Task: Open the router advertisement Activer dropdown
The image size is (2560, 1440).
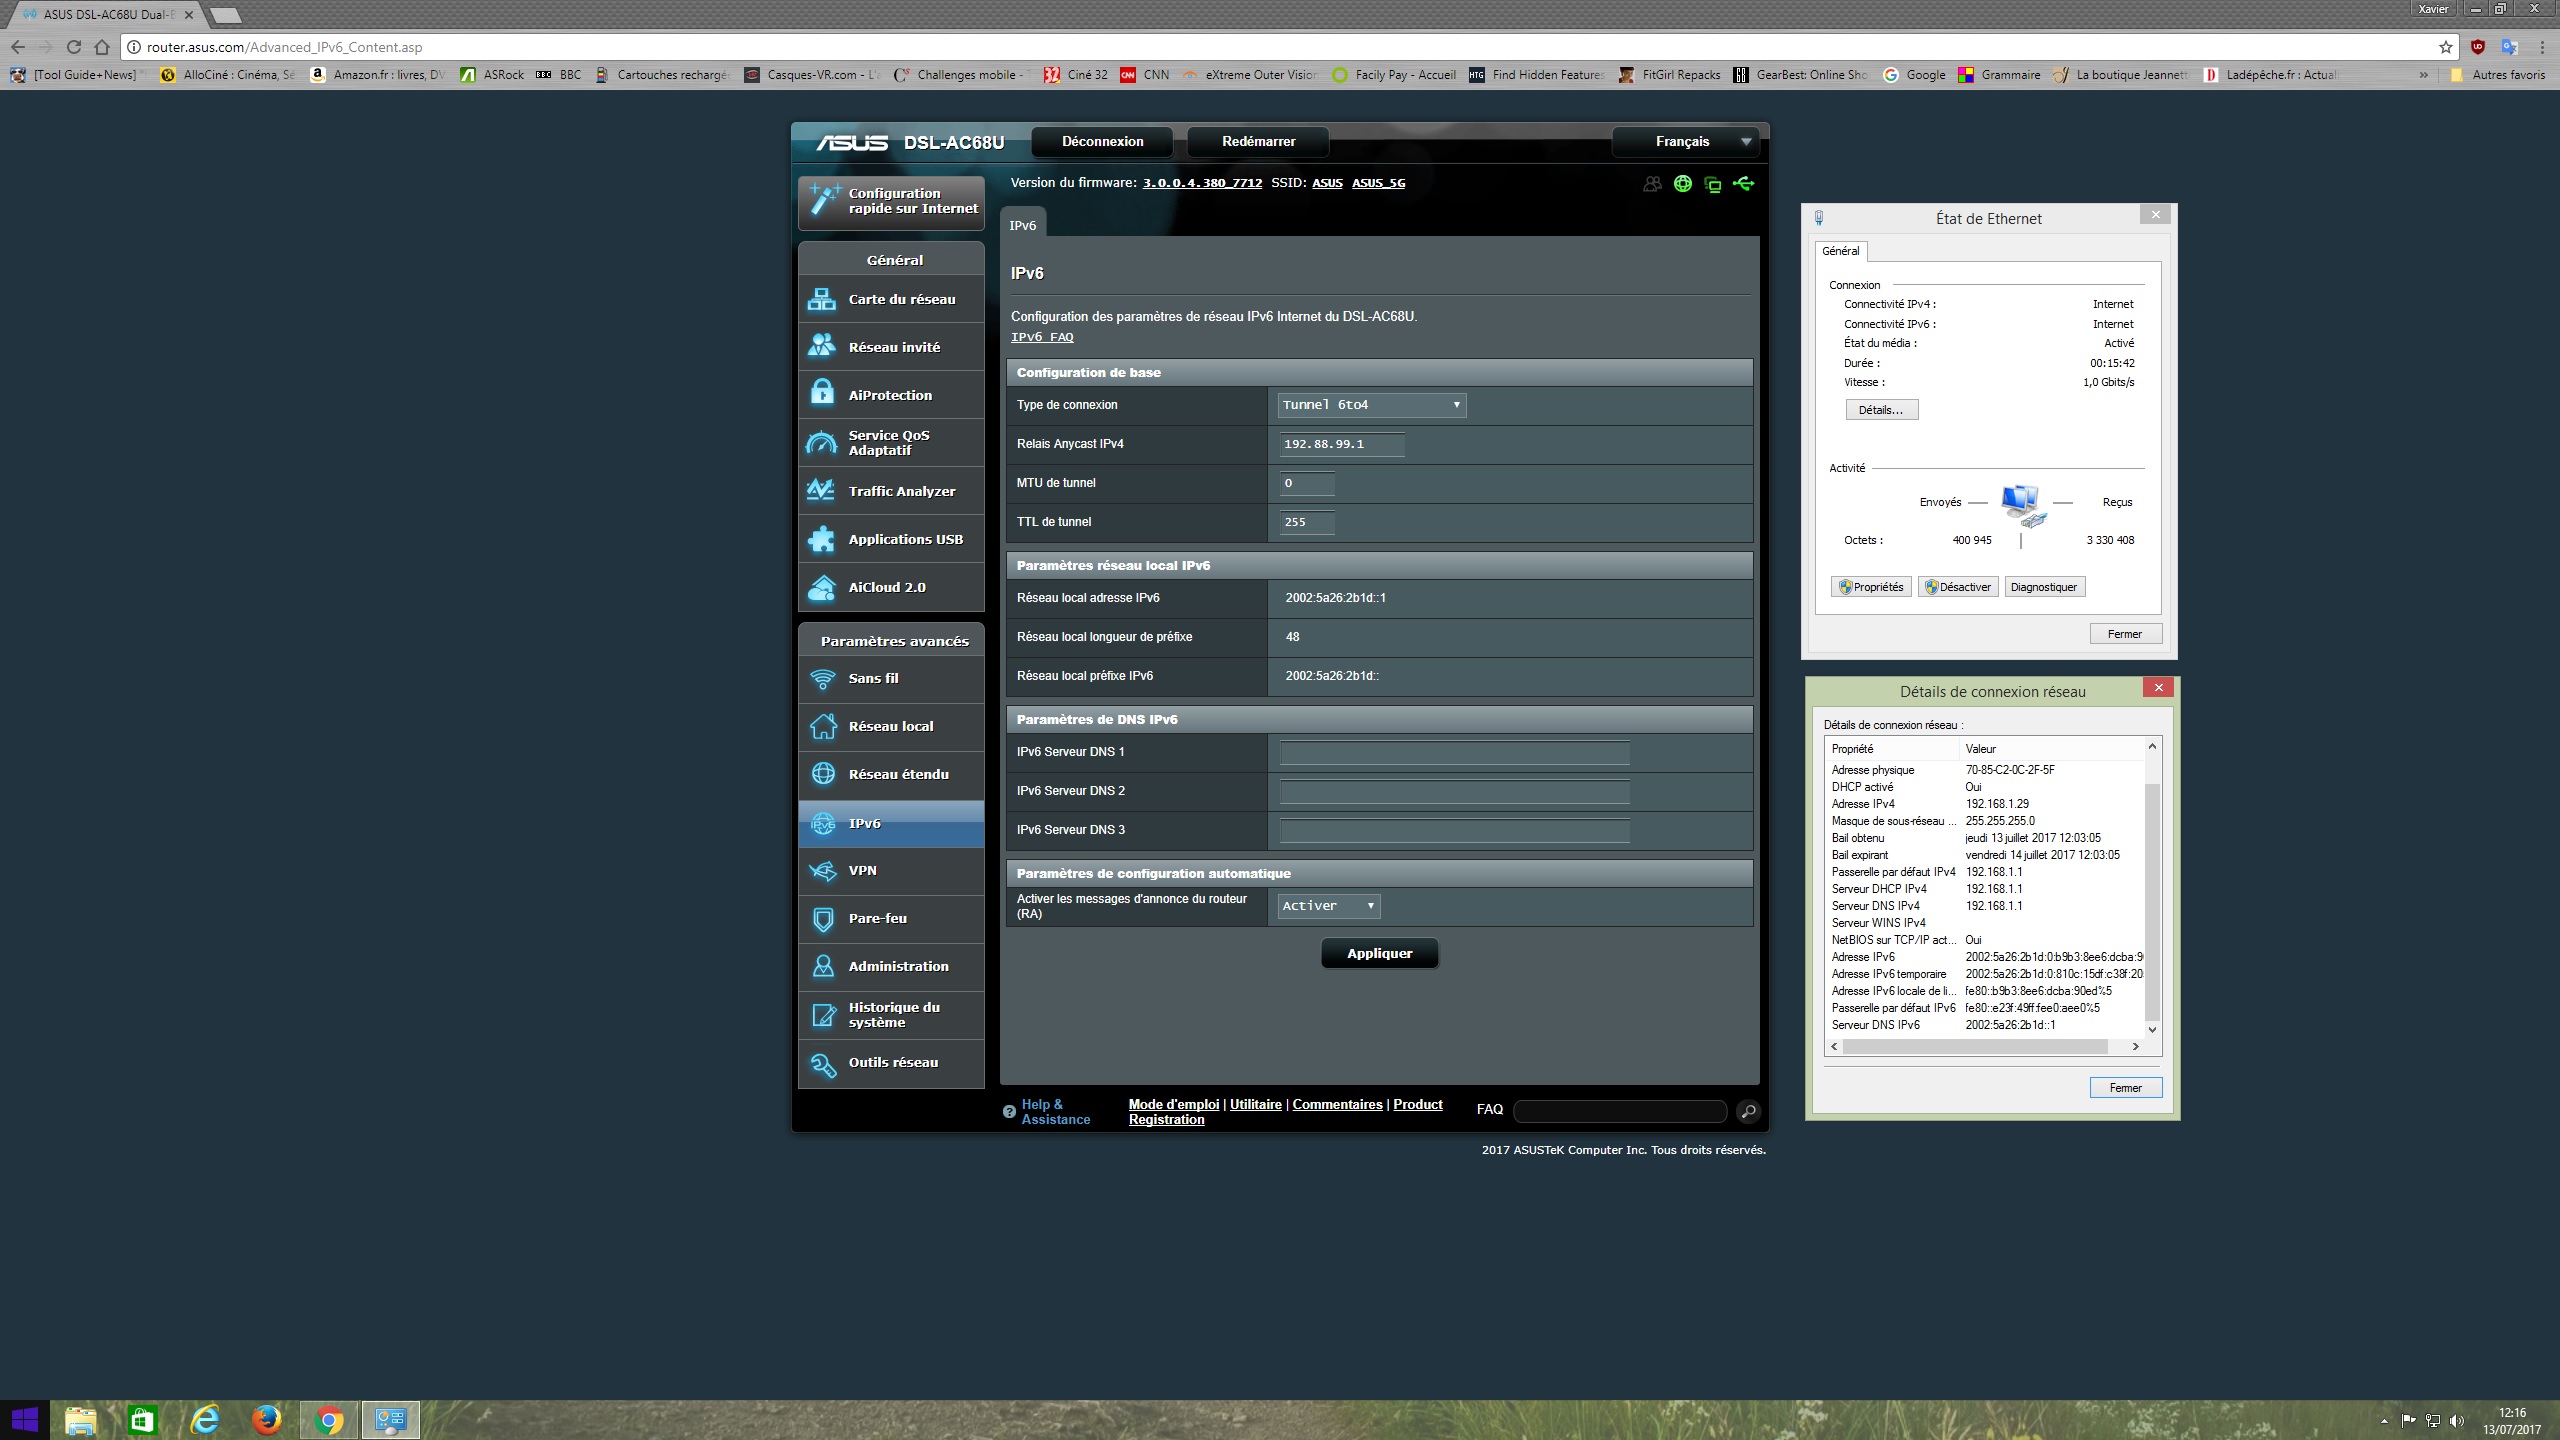Action: tap(1329, 906)
